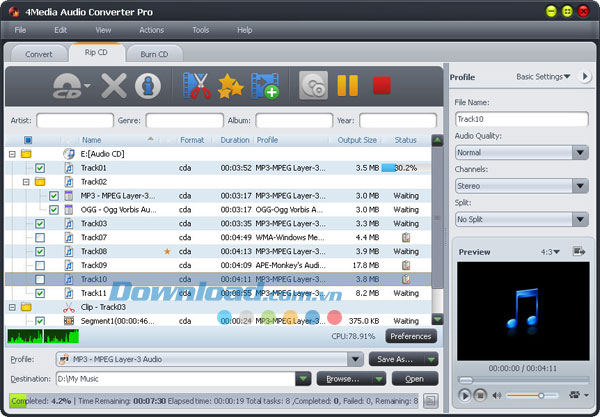Click the blue Info icon in toolbar
Screen dimensions: 600x417
pyautogui.click(x=147, y=86)
